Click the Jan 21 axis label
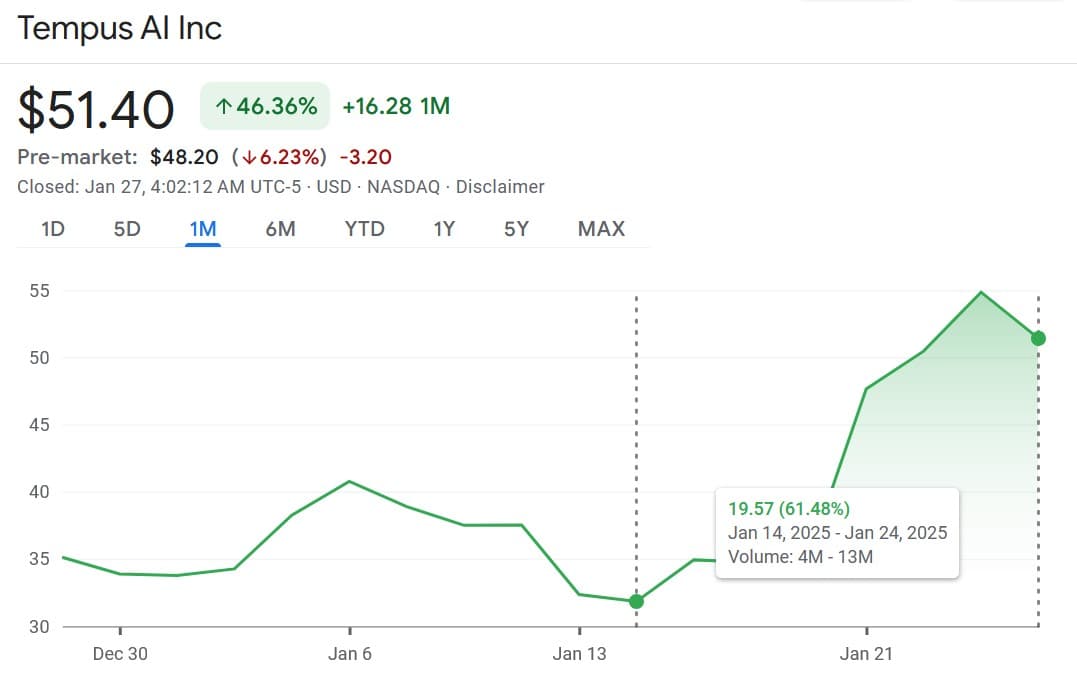 865,653
